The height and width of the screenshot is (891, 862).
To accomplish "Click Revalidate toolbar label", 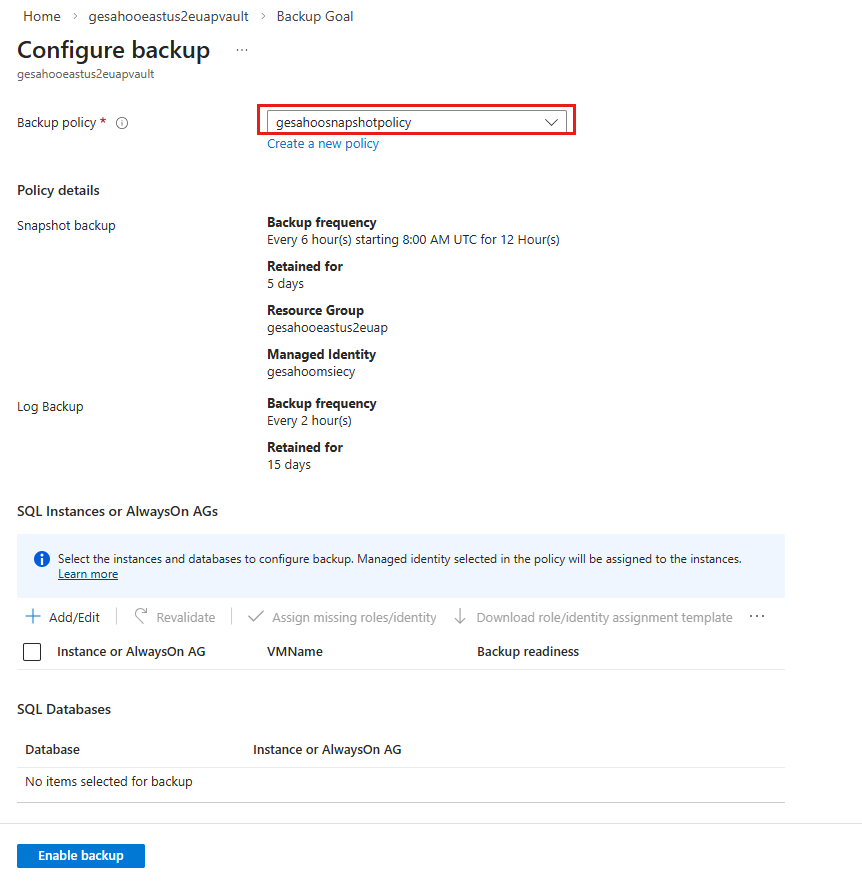I will 186,618.
